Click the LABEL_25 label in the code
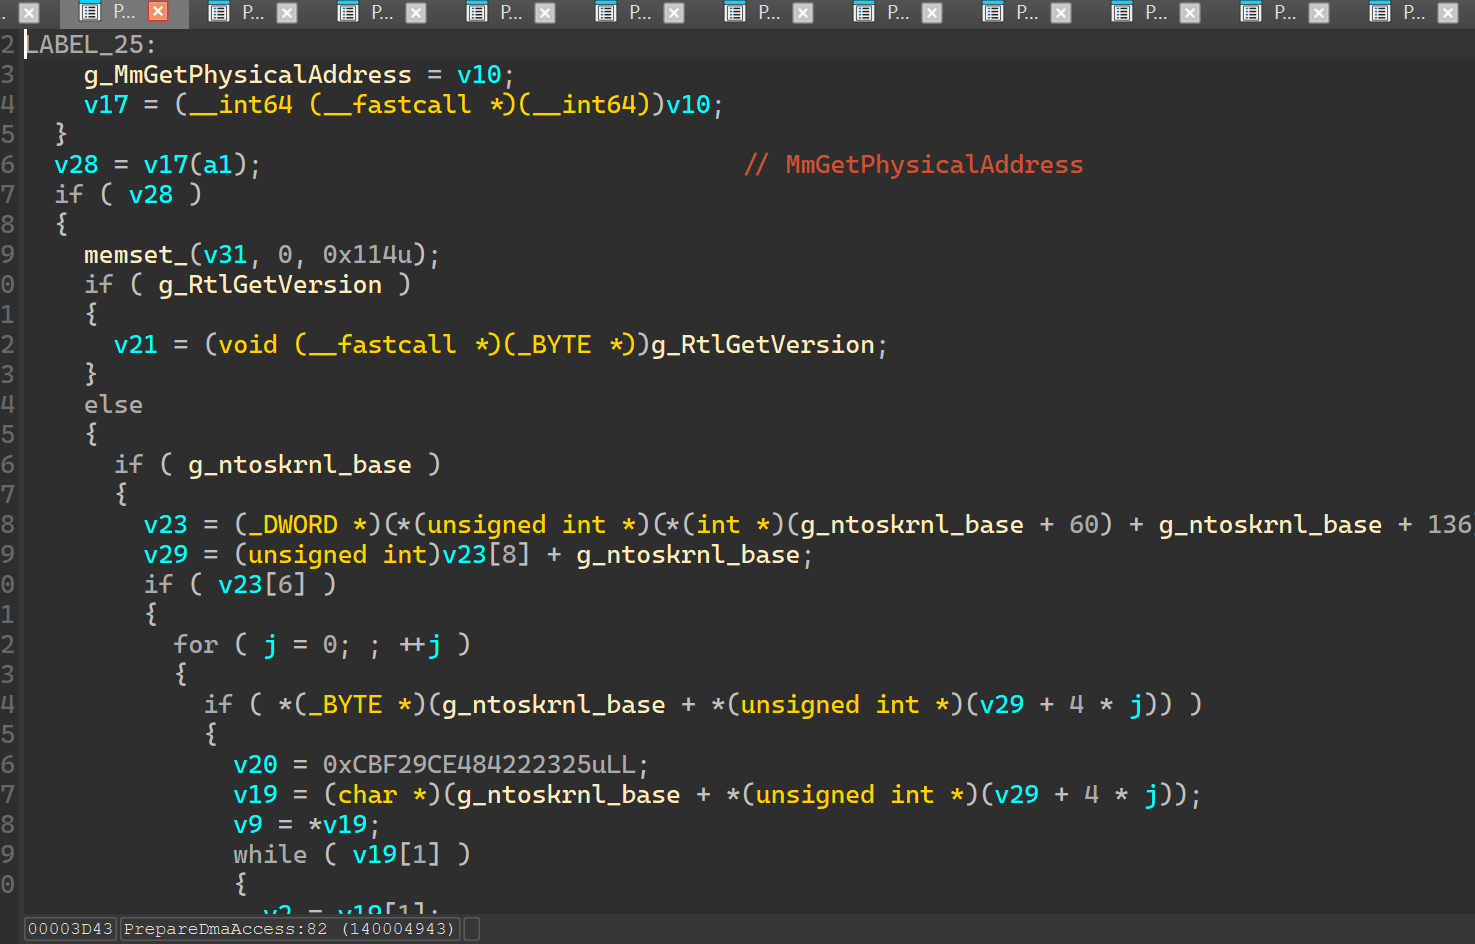The height and width of the screenshot is (944, 1475). click(84, 45)
